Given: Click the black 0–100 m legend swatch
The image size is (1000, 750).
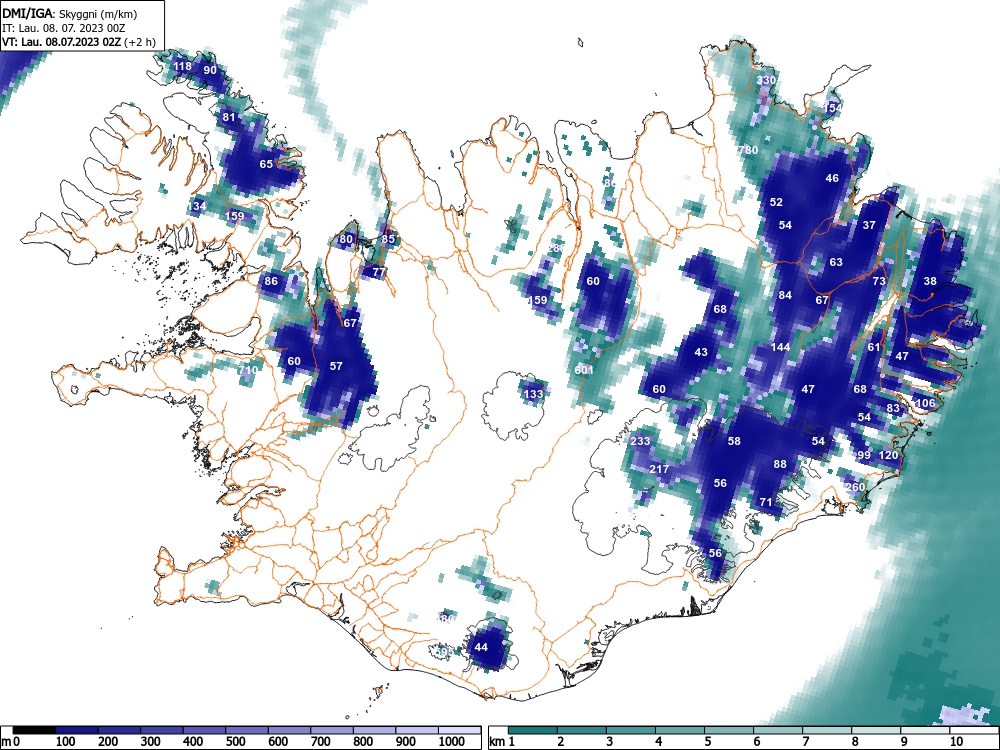Looking at the screenshot, I should pyautogui.click(x=34, y=730).
